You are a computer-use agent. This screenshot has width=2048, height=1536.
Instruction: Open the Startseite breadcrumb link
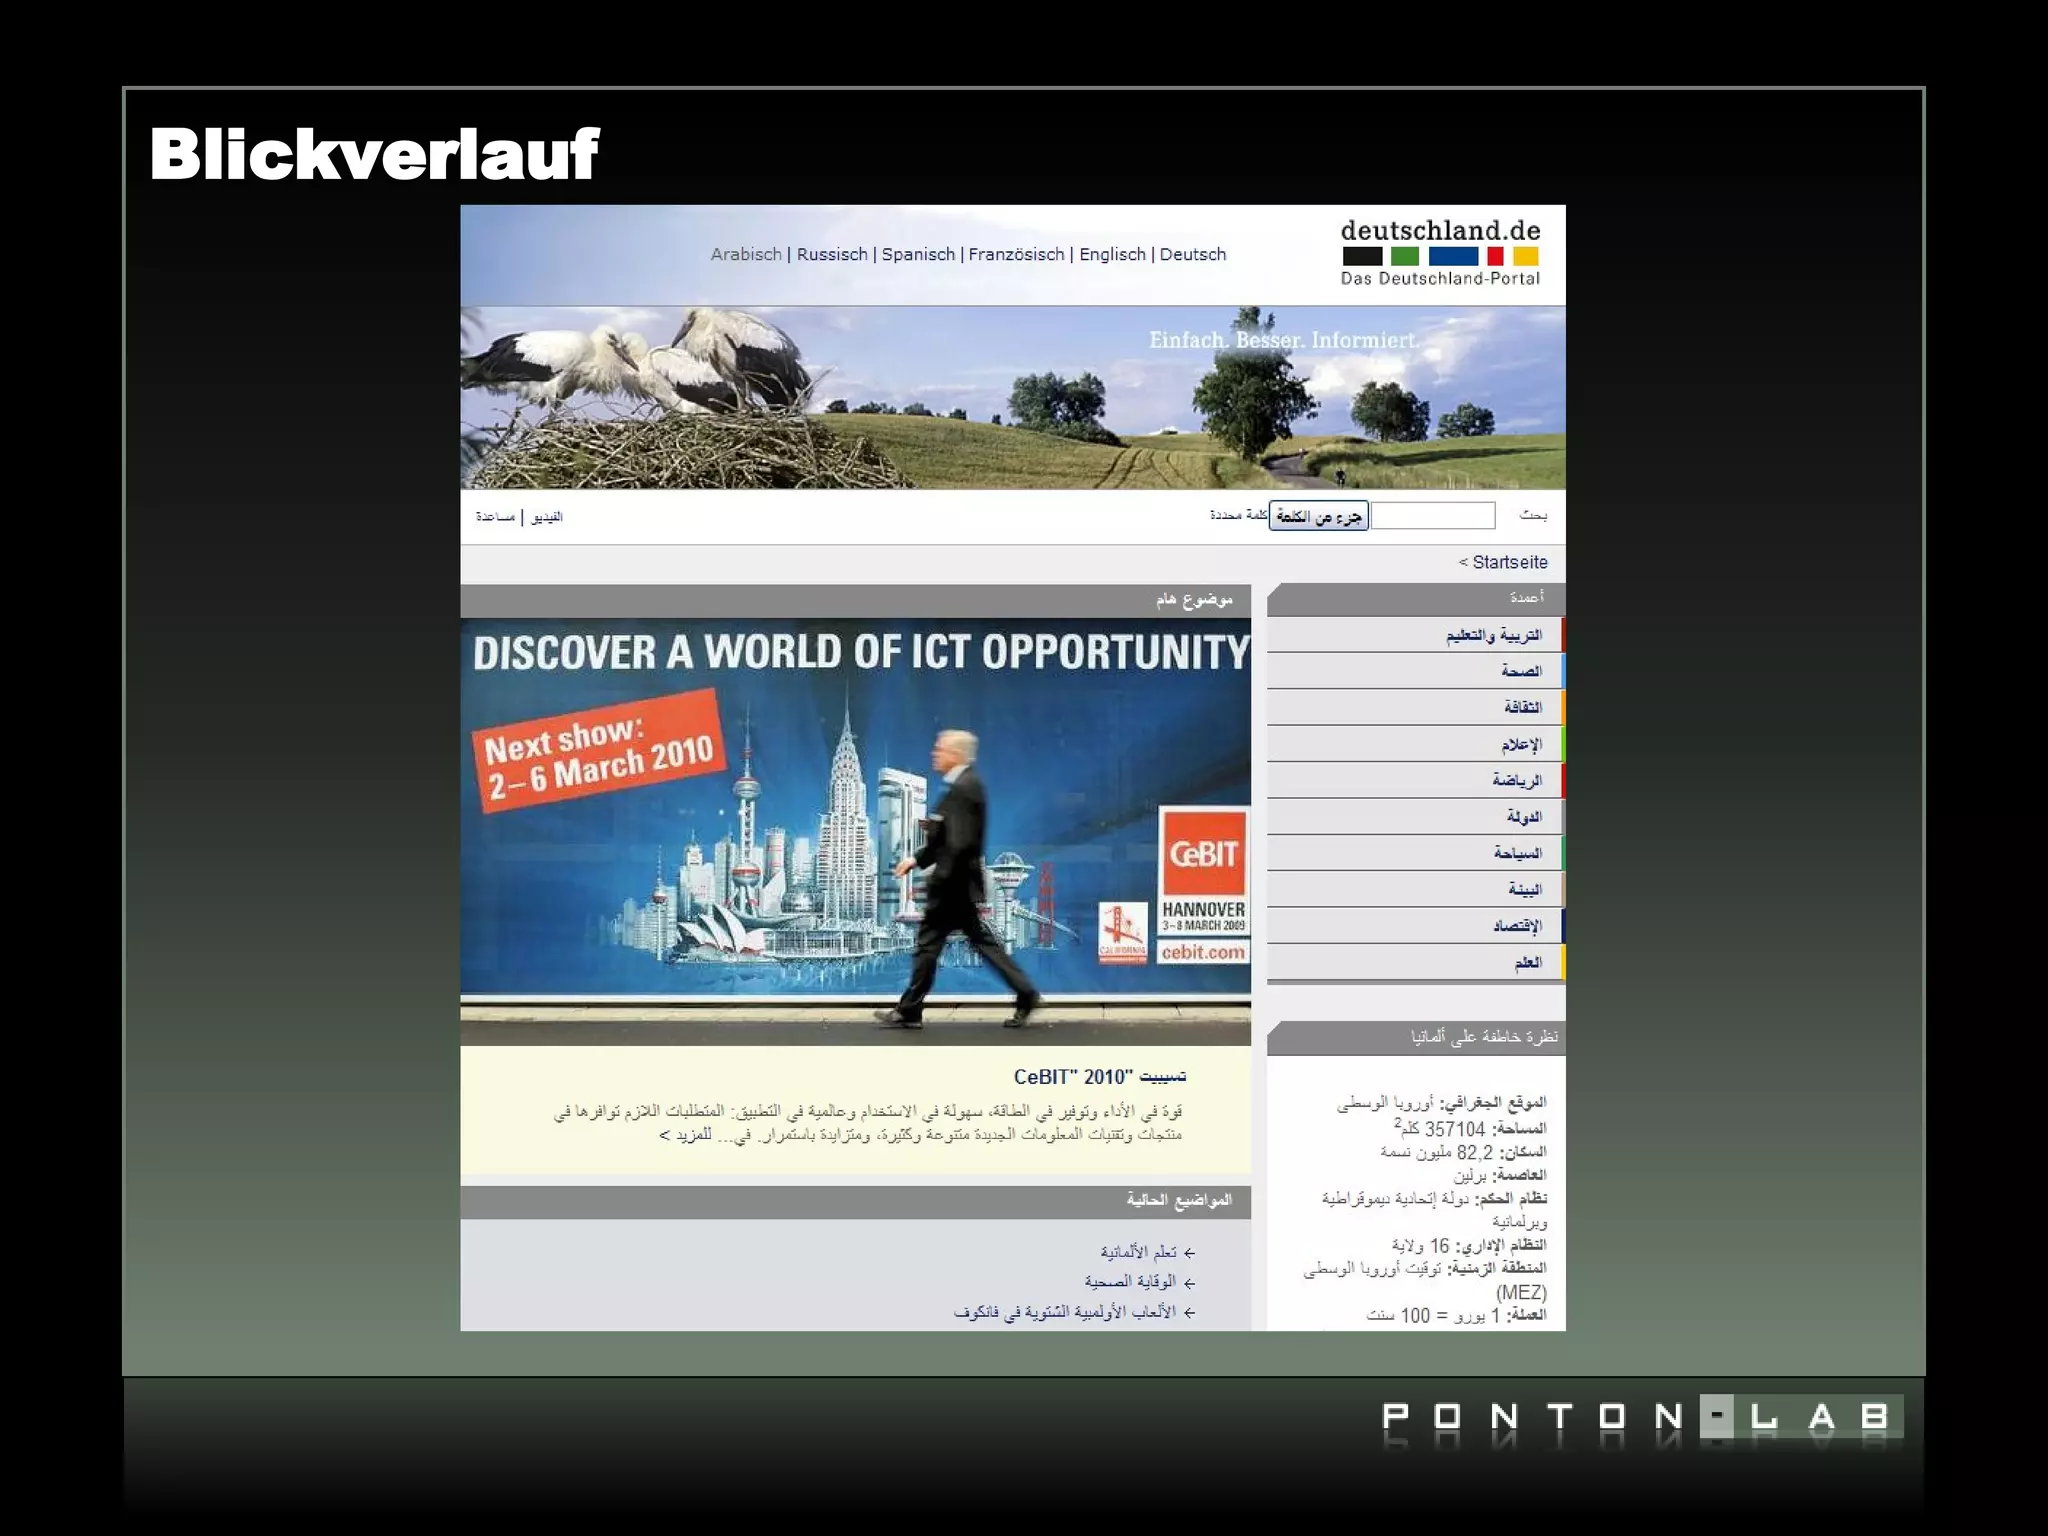click(1509, 562)
